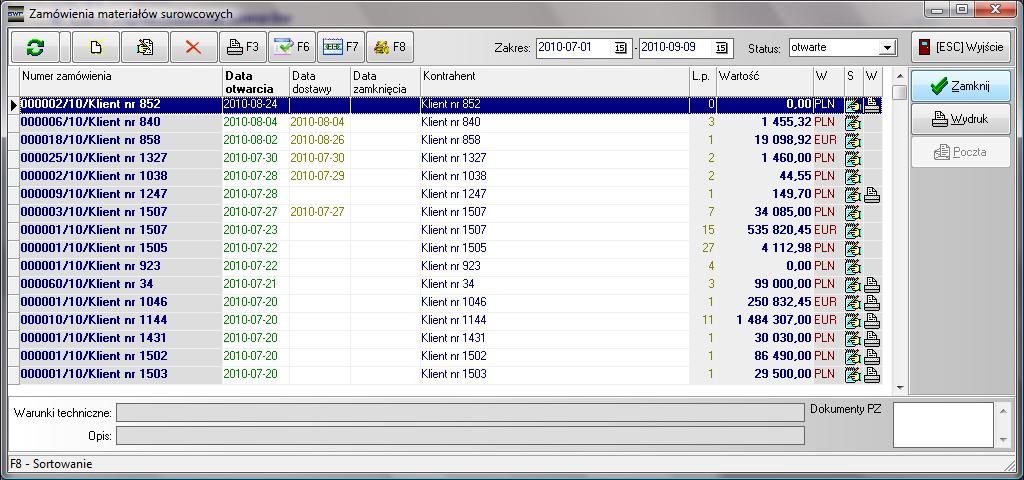This screenshot has height=480, width=1024.
Task: Select order 000025/10/Klient nr 1327
Action: coord(121,158)
